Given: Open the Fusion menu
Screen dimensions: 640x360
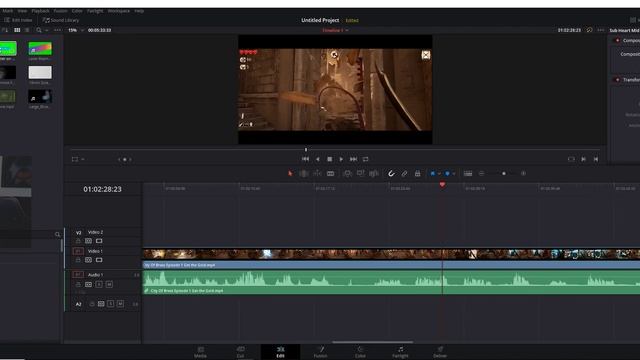Looking at the screenshot, I should tap(60, 11).
